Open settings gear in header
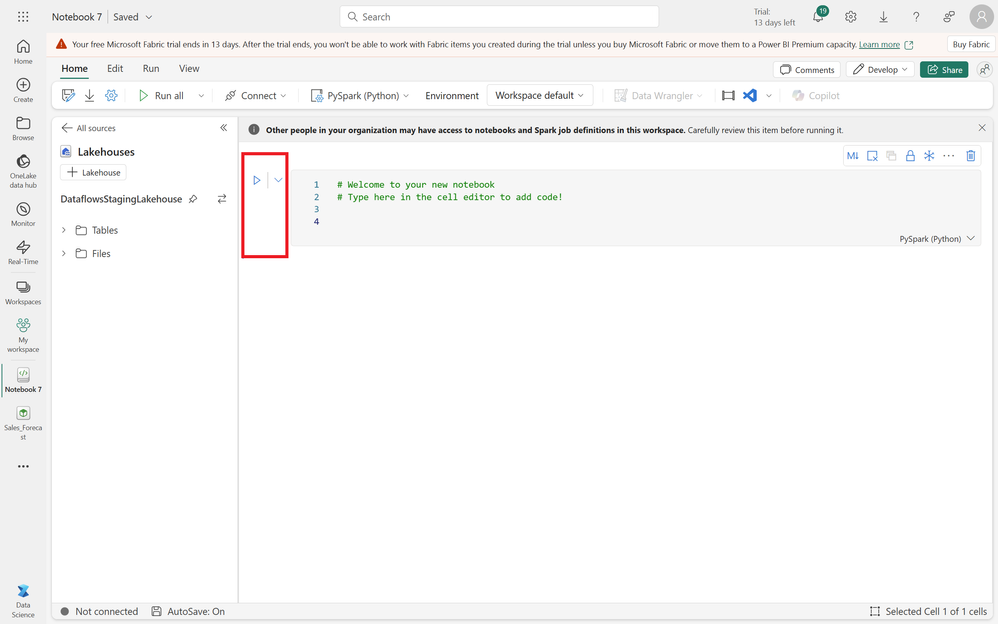Viewport: 998px width, 624px height. coord(851,17)
